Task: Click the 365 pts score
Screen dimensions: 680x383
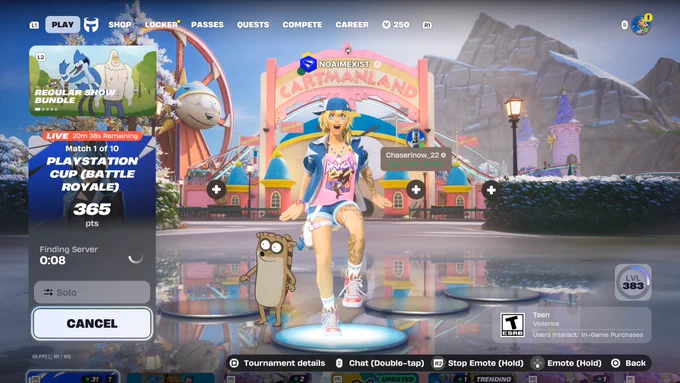Action: pyautogui.click(x=92, y=214)
